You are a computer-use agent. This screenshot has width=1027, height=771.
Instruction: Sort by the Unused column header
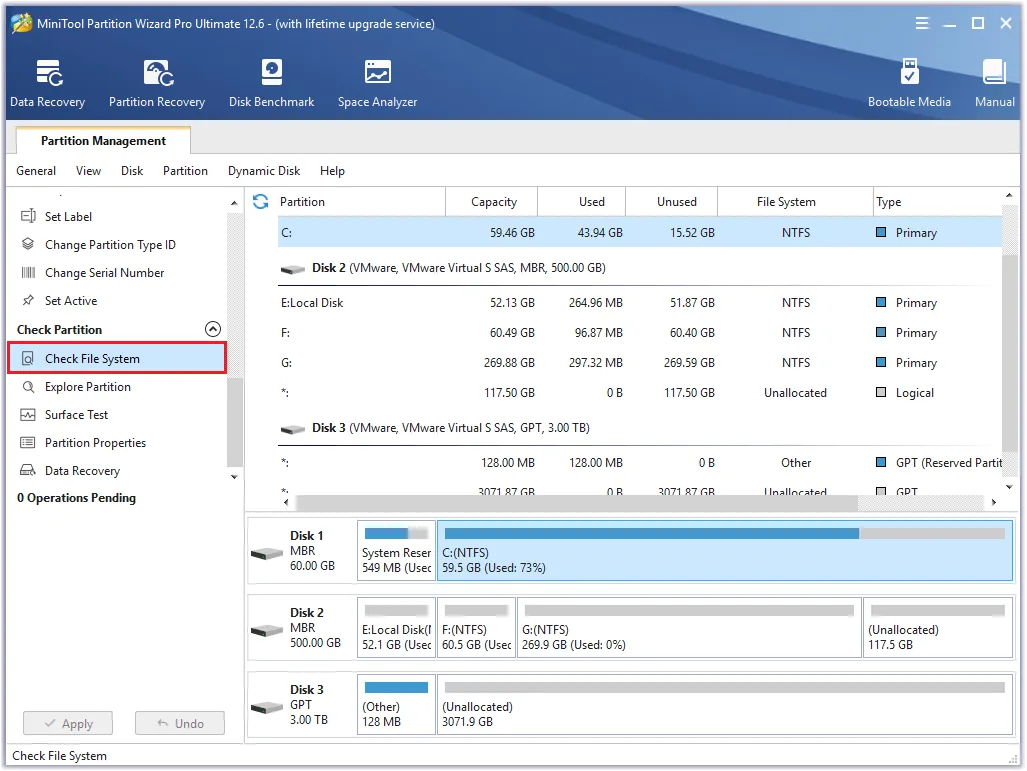click(x=671, y=202)
